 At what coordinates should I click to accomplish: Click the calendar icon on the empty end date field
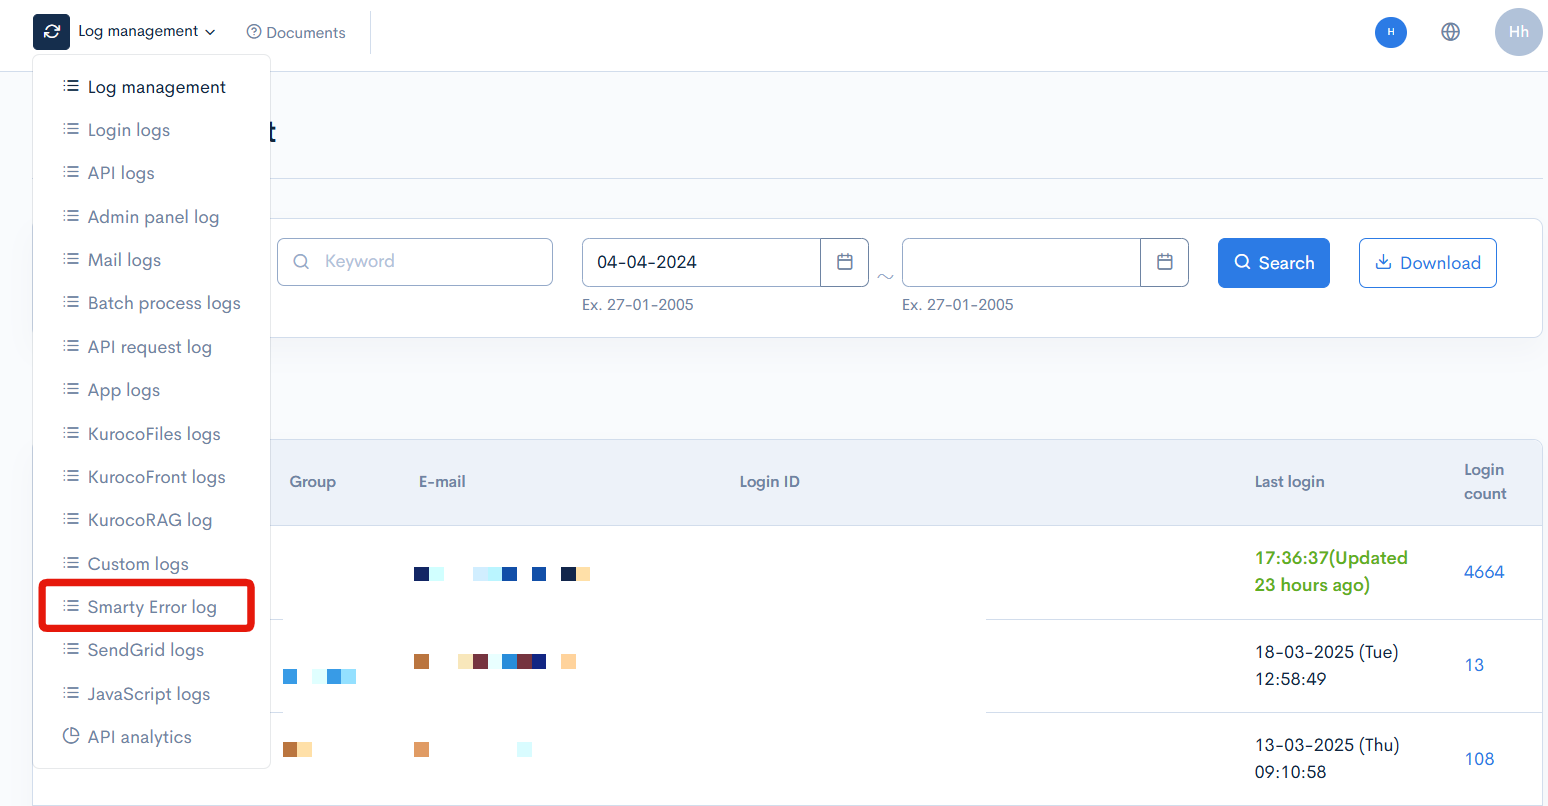[1164, 262]
